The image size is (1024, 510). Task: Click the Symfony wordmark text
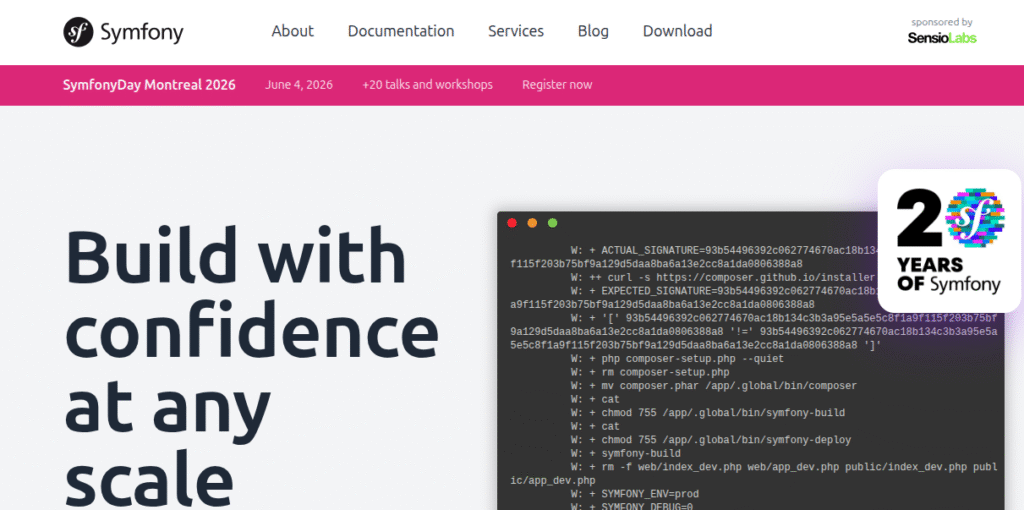point(142,32)
